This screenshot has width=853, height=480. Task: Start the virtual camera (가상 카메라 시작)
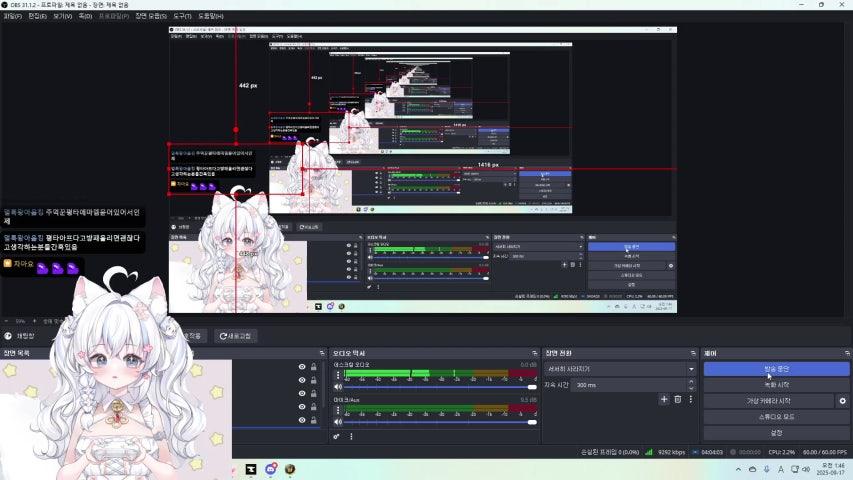768,401
